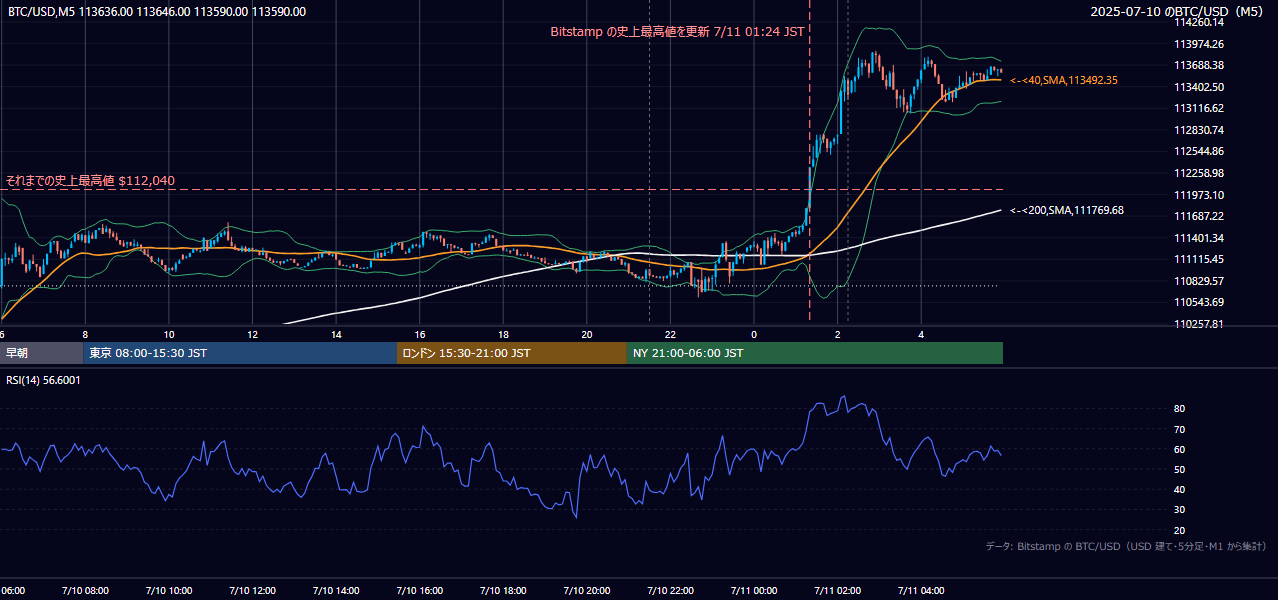Image resolution: width=1278 pixels, height=600 pixels.
Task: Click the 111973.10 price axis label
Action: pyautogui.click(x=1199, y=195)
